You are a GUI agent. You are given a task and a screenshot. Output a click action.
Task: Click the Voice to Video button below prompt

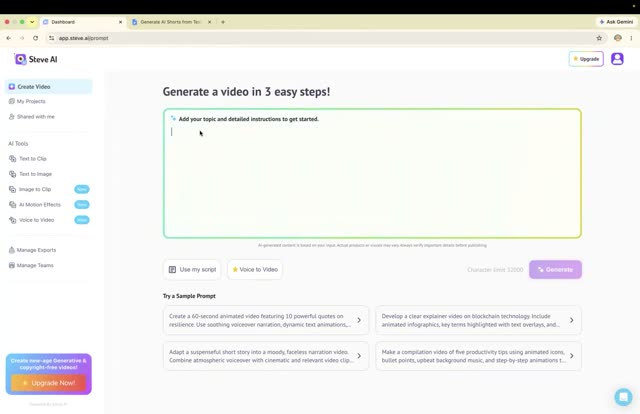point(255,269)
